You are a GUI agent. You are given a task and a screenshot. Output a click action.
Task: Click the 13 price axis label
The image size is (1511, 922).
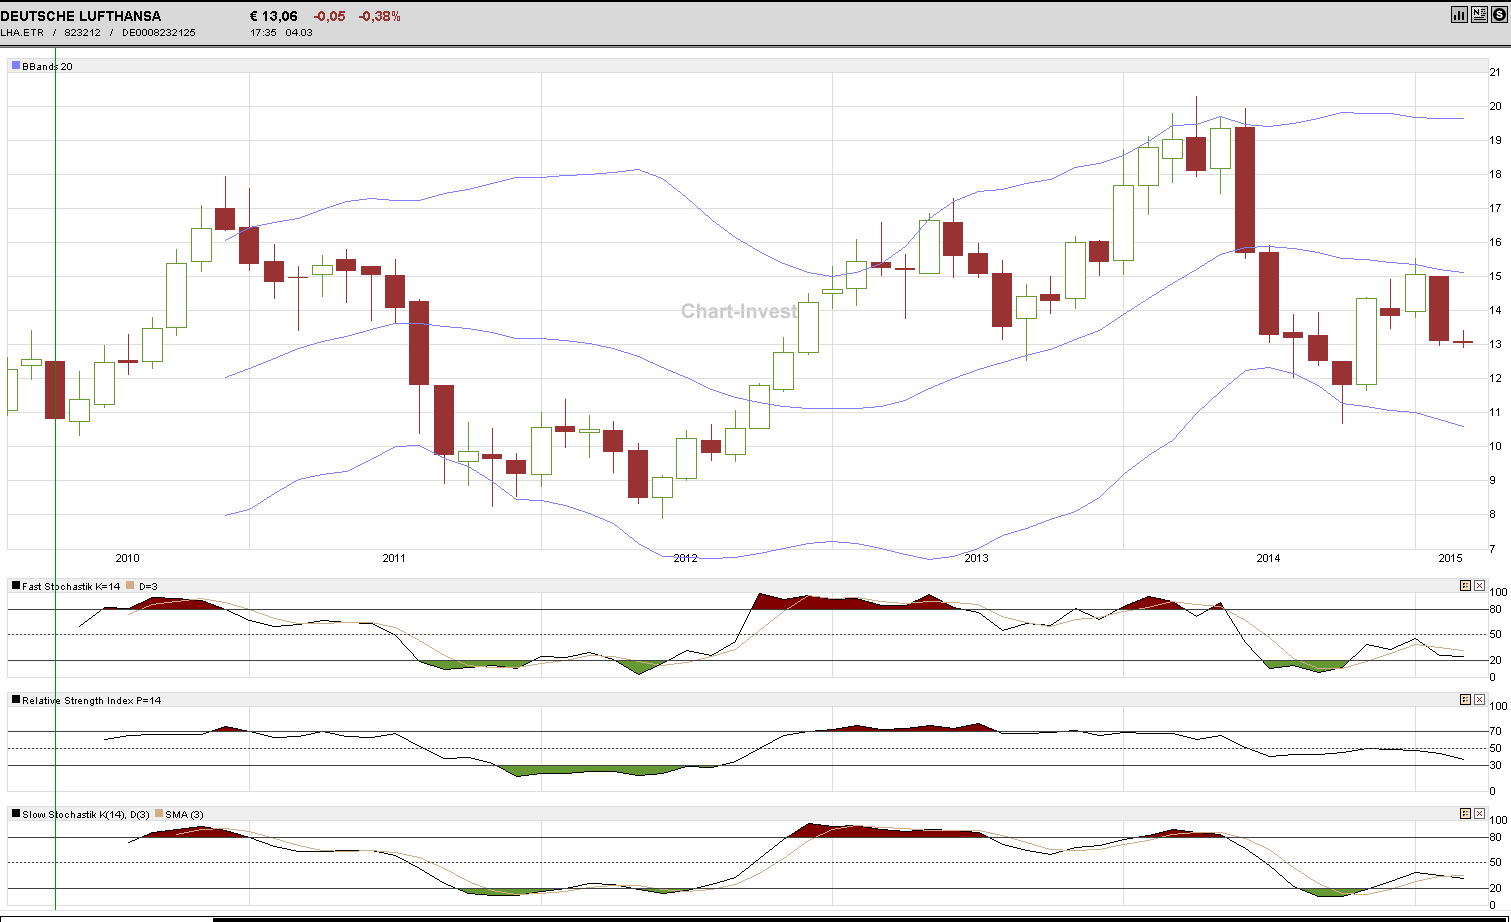coord(1494,344)
